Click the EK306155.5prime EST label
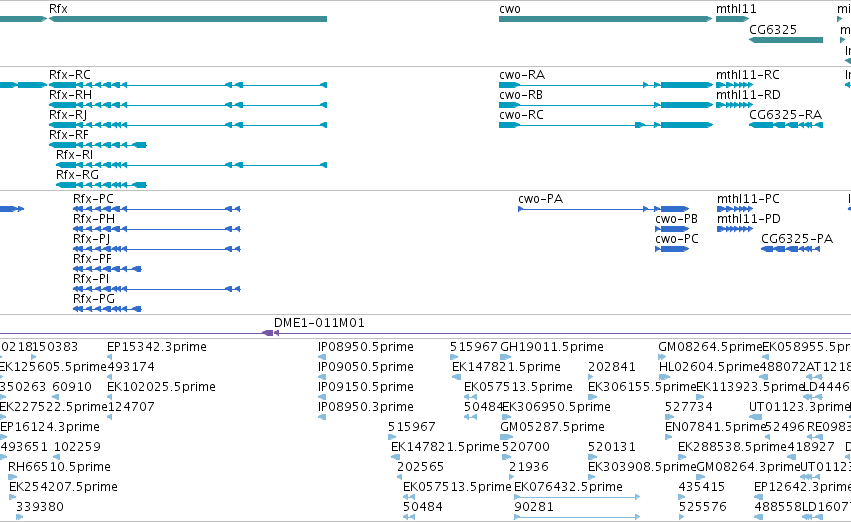851x522 pixels. point(642,387)
